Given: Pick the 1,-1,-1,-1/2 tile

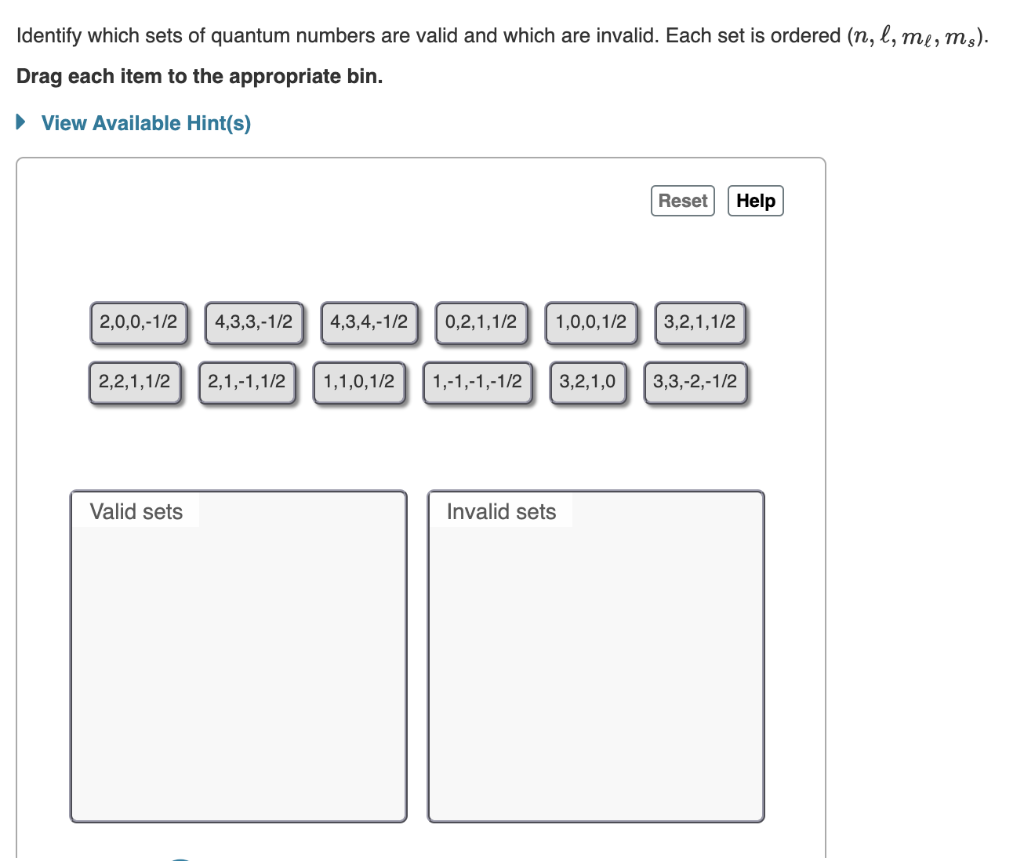Looking at the screenshot, I should 477,381.
